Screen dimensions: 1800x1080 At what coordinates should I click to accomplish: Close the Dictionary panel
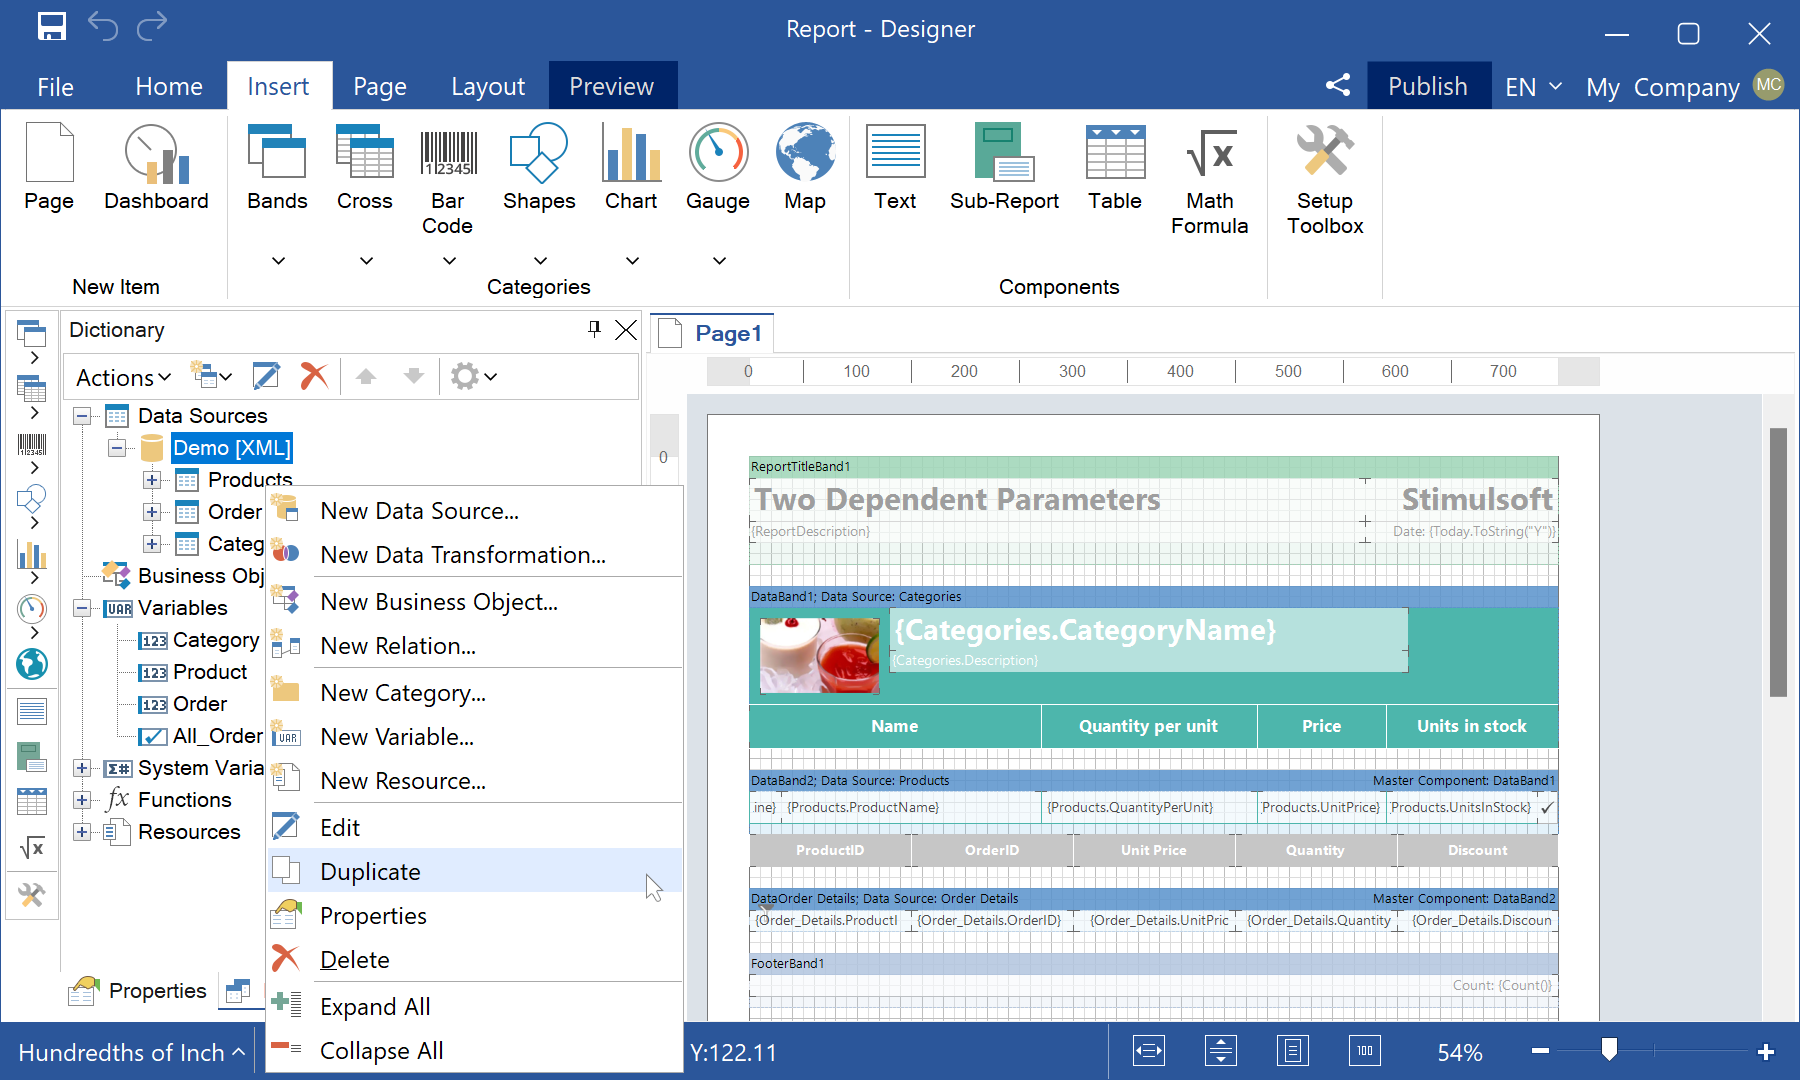(x=626, y=329)
